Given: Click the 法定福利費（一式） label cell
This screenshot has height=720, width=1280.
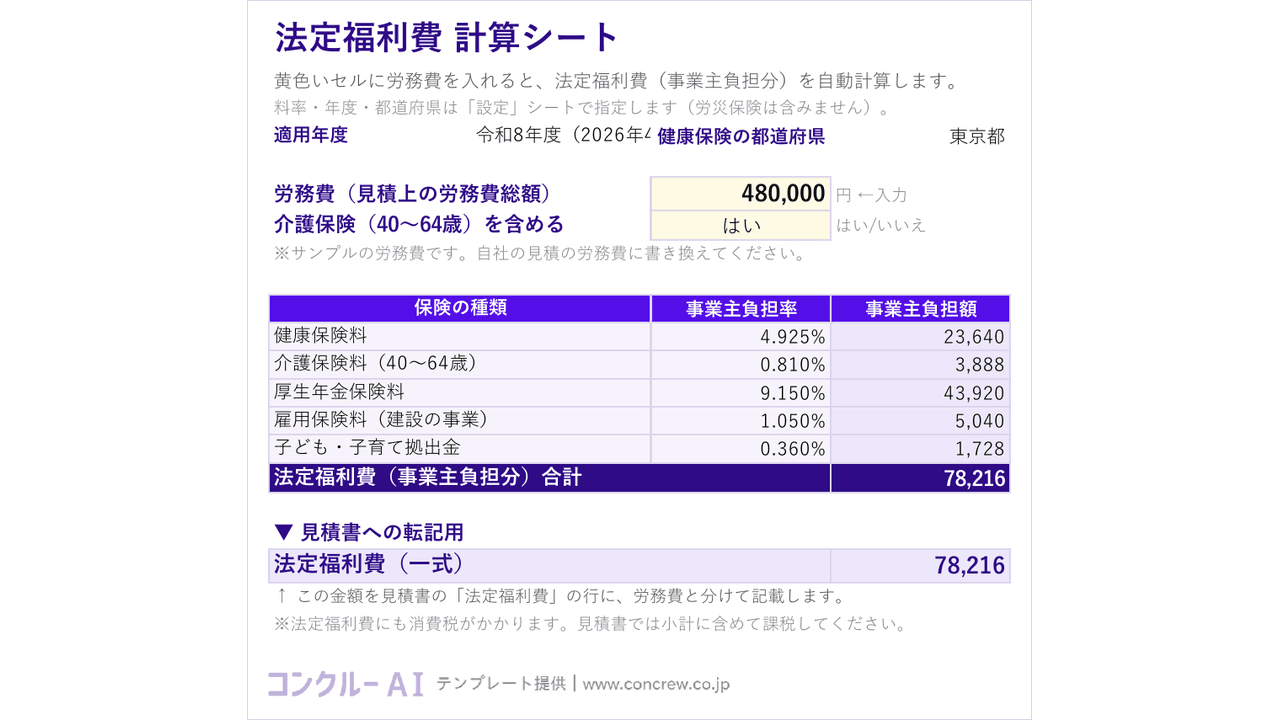Looking at the screenshot, I should click(x=550, y=565).
